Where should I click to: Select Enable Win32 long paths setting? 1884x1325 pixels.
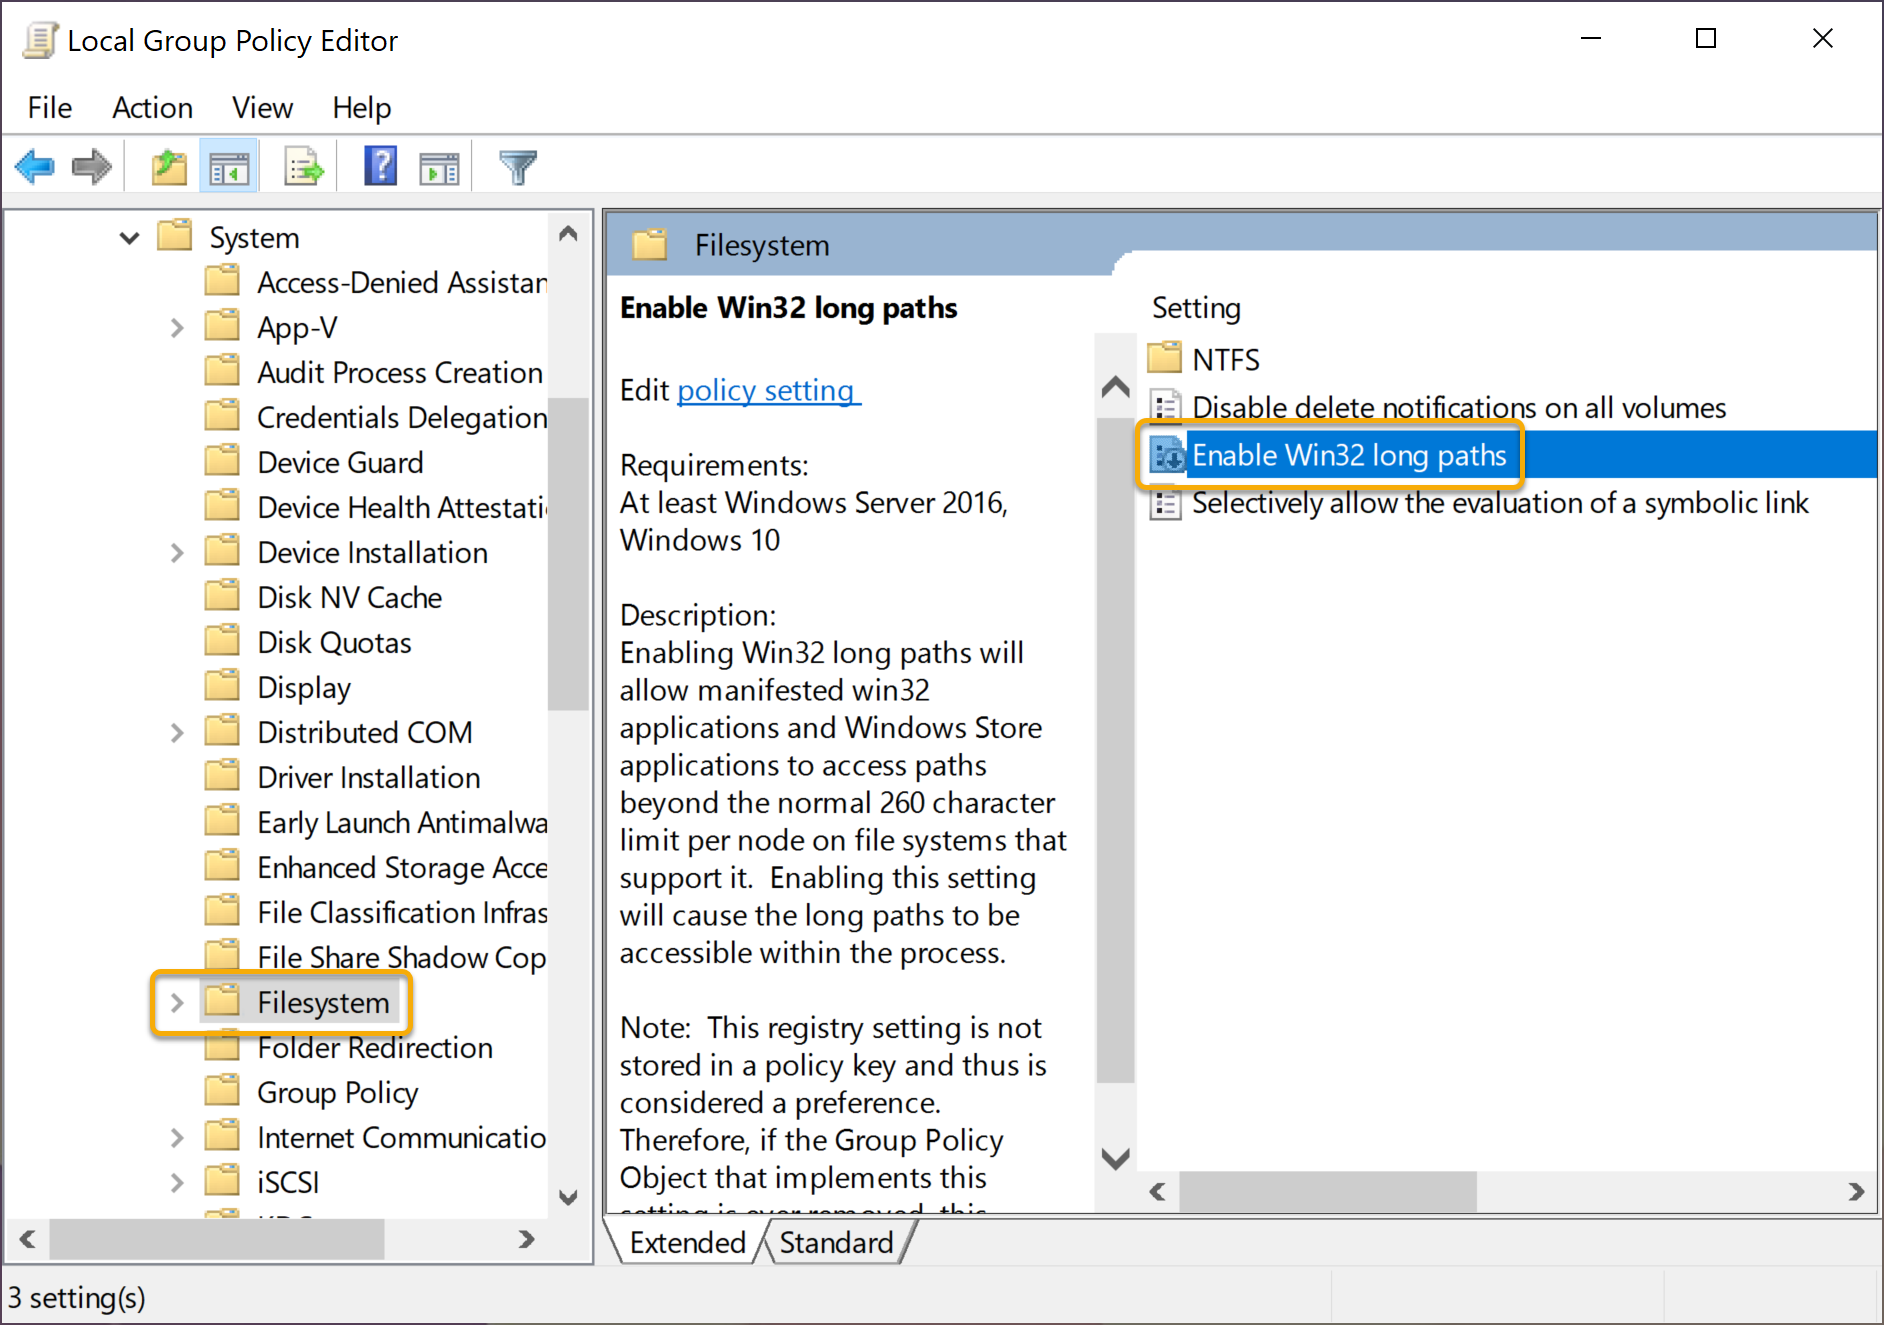coord(1349,455)
